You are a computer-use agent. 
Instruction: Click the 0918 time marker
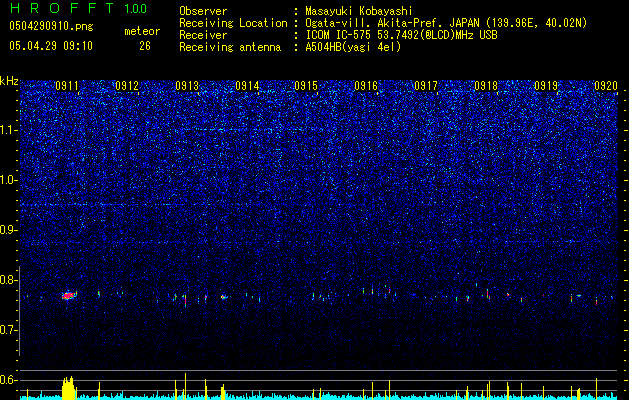click(x=486, y=86)
